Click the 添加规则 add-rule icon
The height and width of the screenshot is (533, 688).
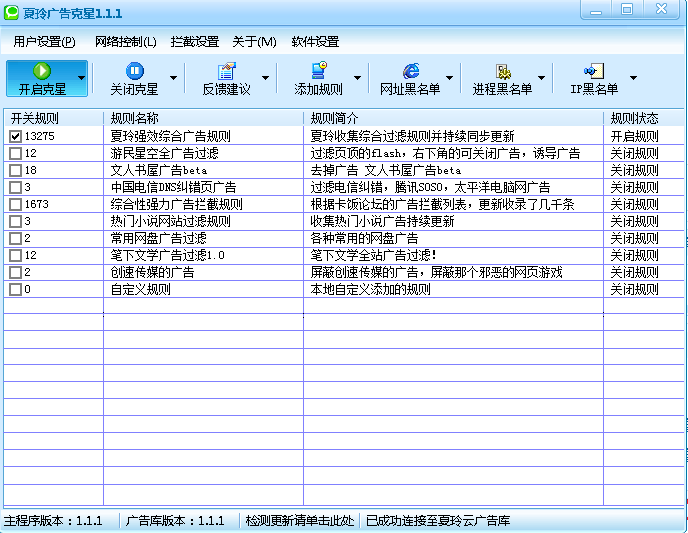click(x=319, y=71)
